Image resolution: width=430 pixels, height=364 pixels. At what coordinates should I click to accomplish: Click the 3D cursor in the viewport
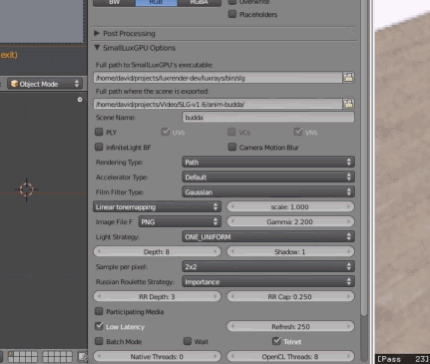coord(26,189)
